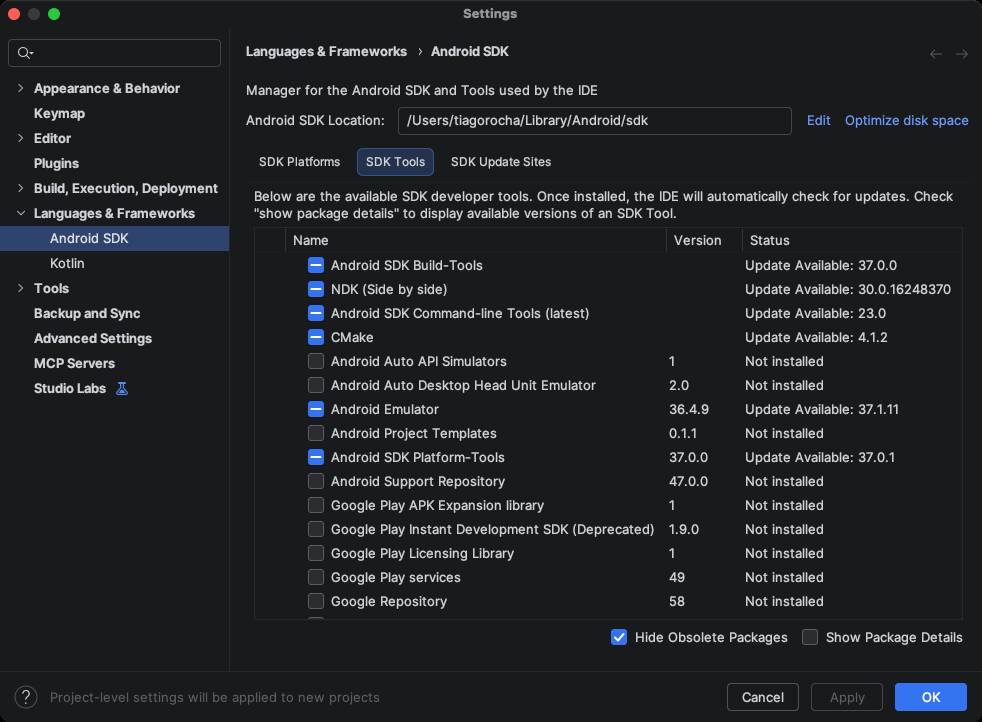Check Google Play APK Expansion library
The height and width of the screenshot is (722, 982).
click(316, 505)
